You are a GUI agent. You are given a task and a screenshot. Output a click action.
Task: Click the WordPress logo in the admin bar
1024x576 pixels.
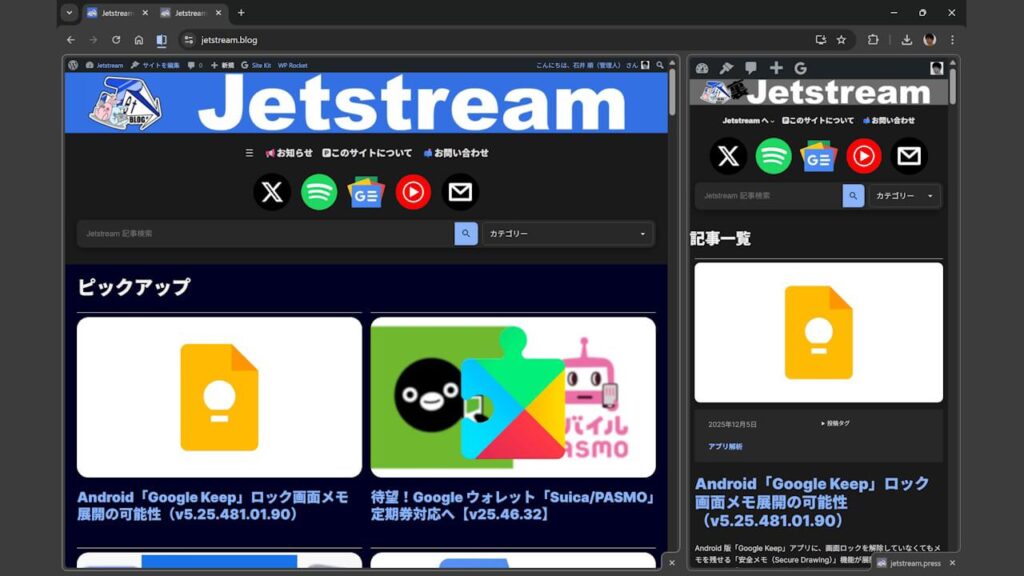[72, 66]
